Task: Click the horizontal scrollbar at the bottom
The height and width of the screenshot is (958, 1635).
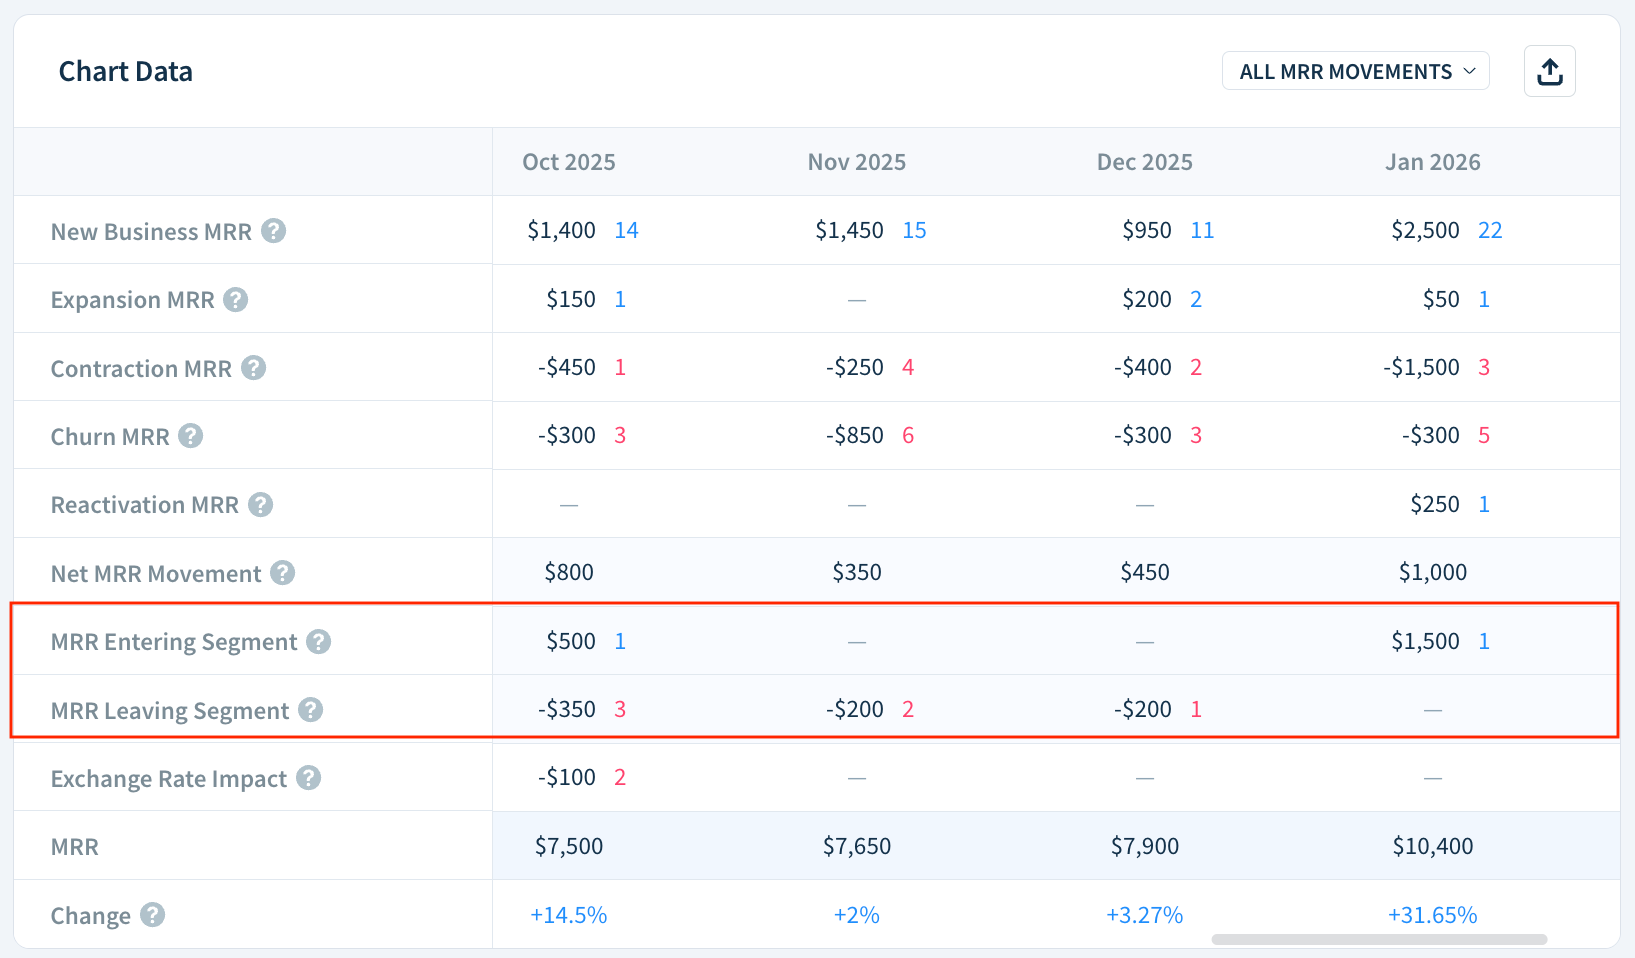Action: (1380, 938)
